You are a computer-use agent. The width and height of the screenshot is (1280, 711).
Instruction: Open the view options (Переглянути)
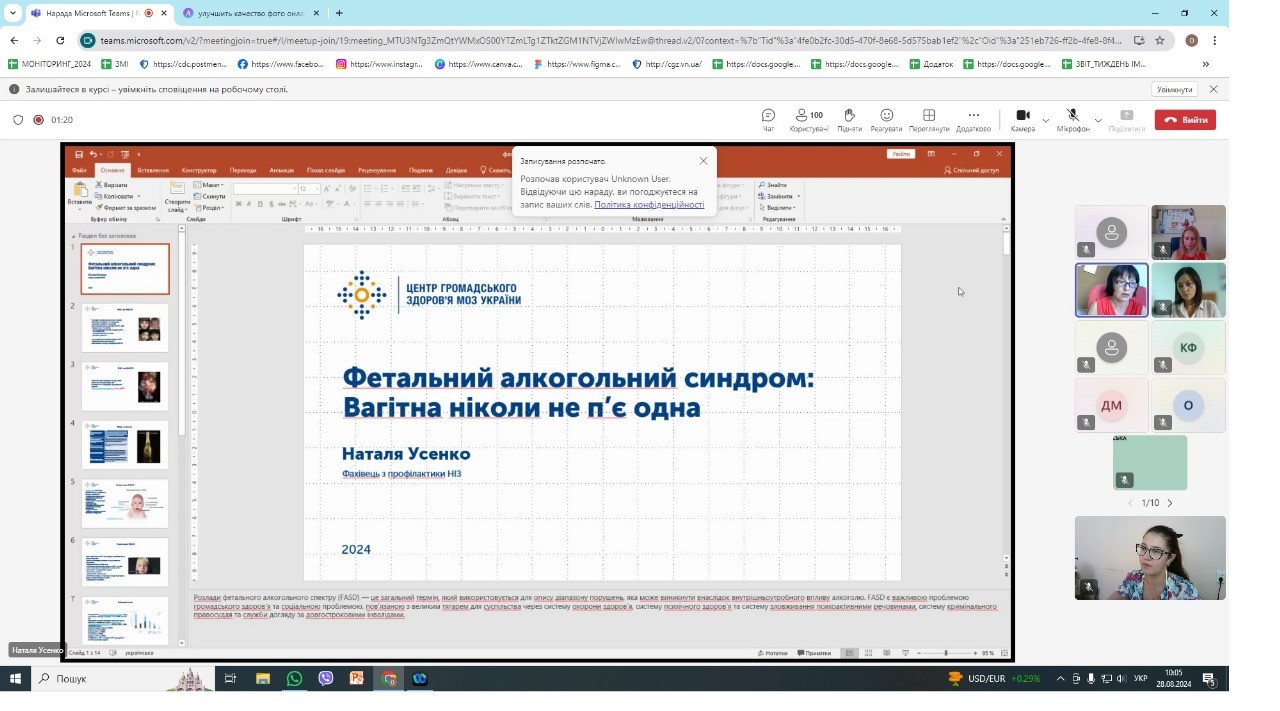(x=929, y=119)
